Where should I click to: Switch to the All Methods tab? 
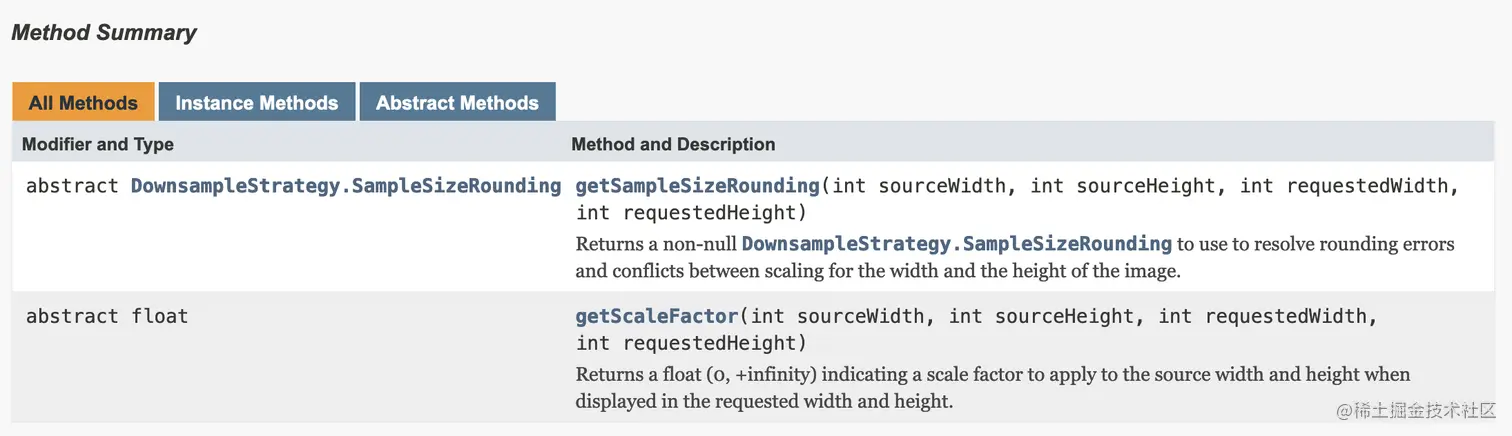83,103
